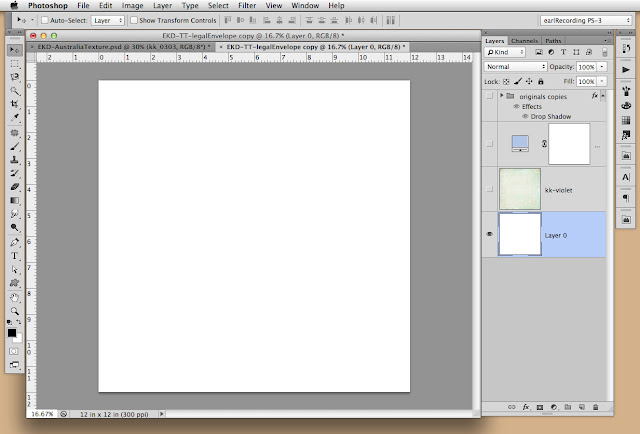Switch to the Paths tab
Screen dimensions: 640x434
click(x=553, y=41)
